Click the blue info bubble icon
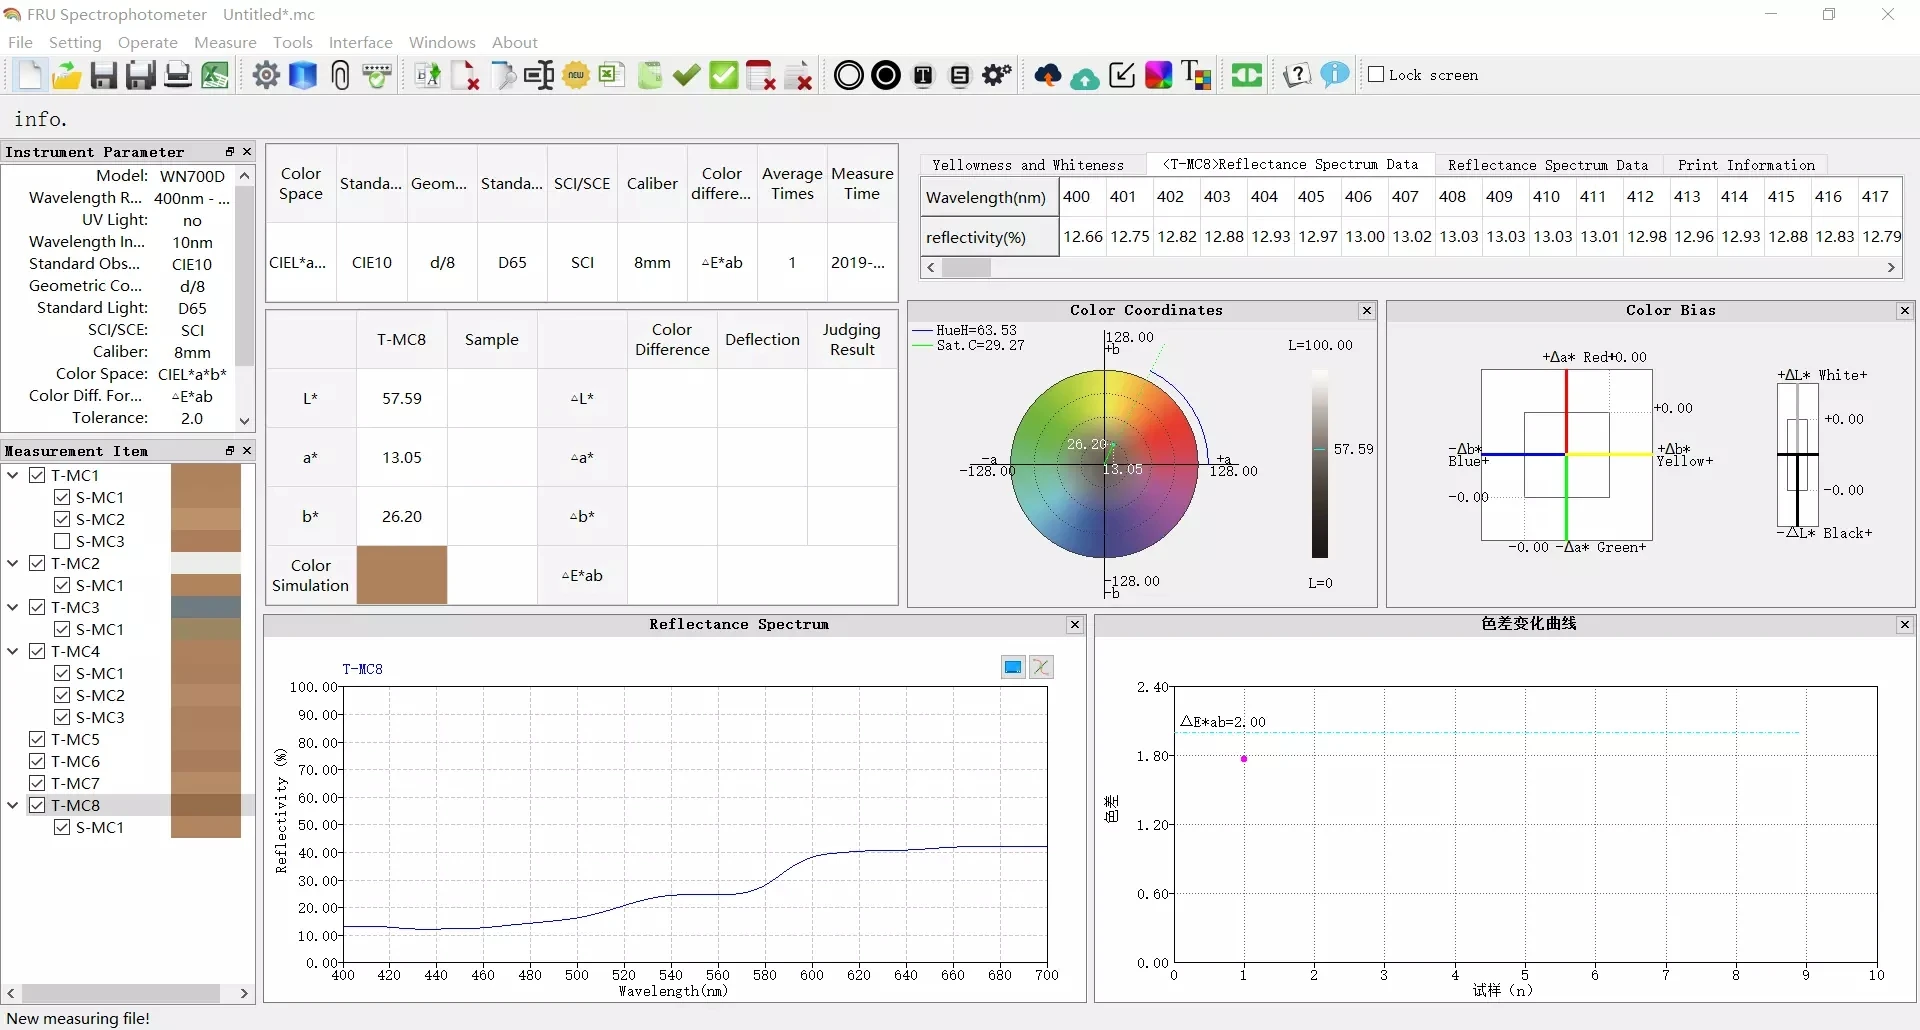The image size is (1920, 1030). point(1335,76)
